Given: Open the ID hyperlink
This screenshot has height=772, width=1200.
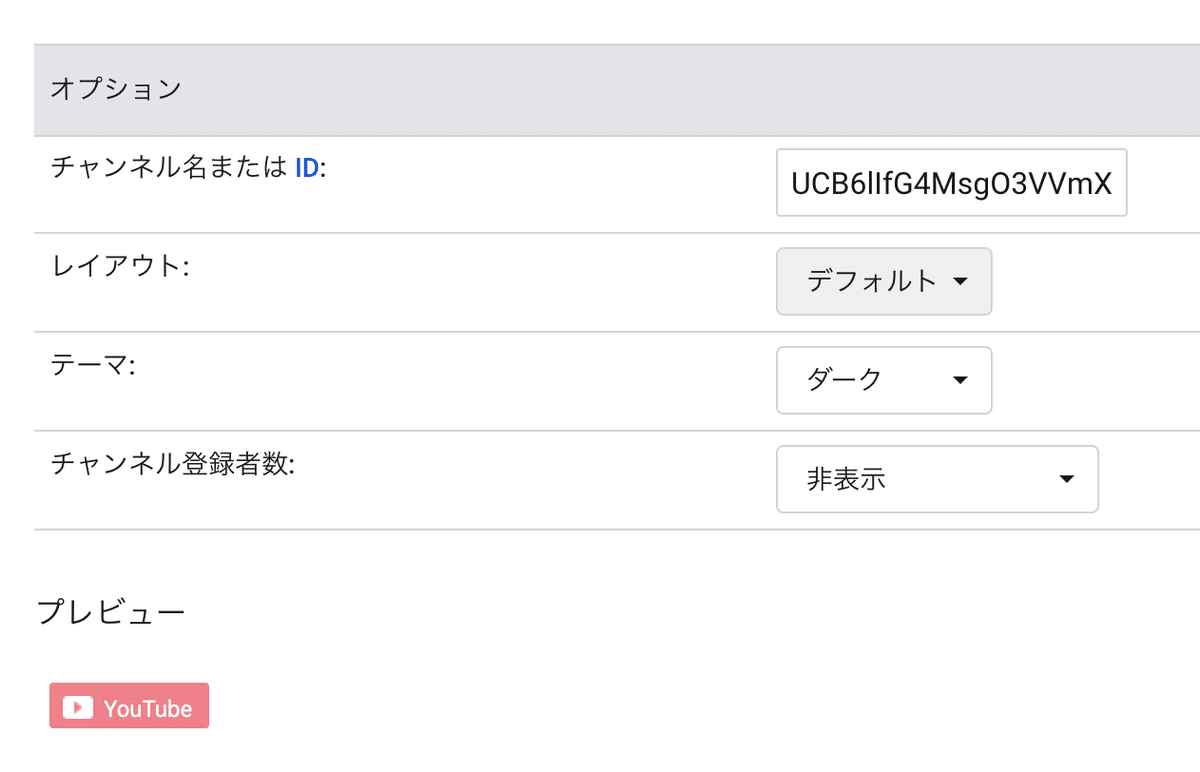Looking at the screenshot, I should (306, 167).
